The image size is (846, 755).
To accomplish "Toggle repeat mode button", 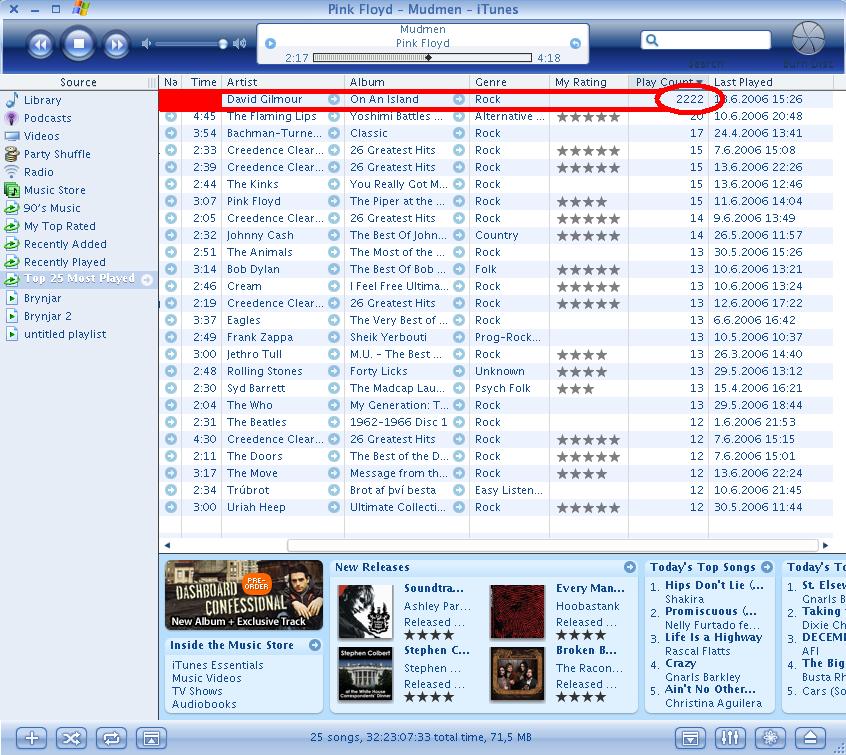I will 111,738.
